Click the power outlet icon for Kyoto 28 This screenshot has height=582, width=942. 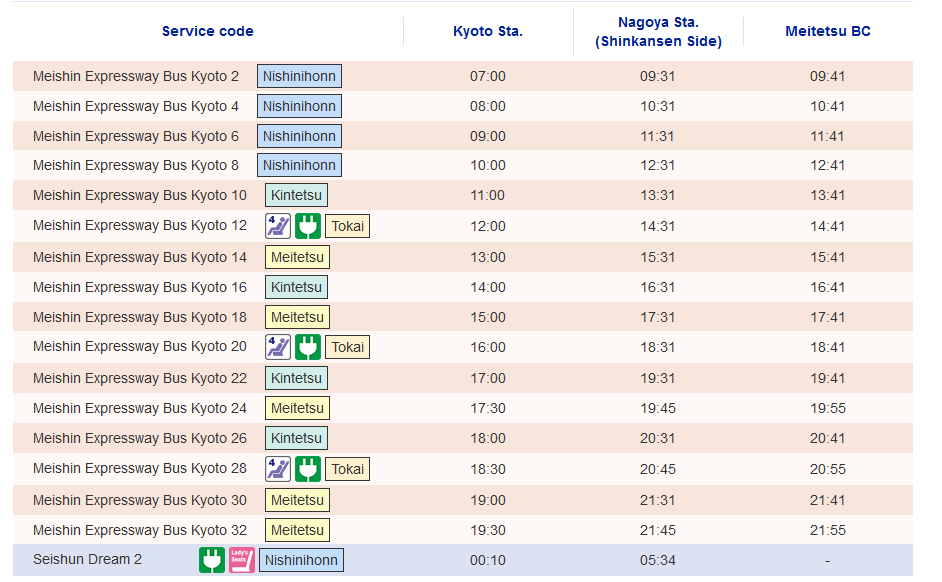point(308,469)
